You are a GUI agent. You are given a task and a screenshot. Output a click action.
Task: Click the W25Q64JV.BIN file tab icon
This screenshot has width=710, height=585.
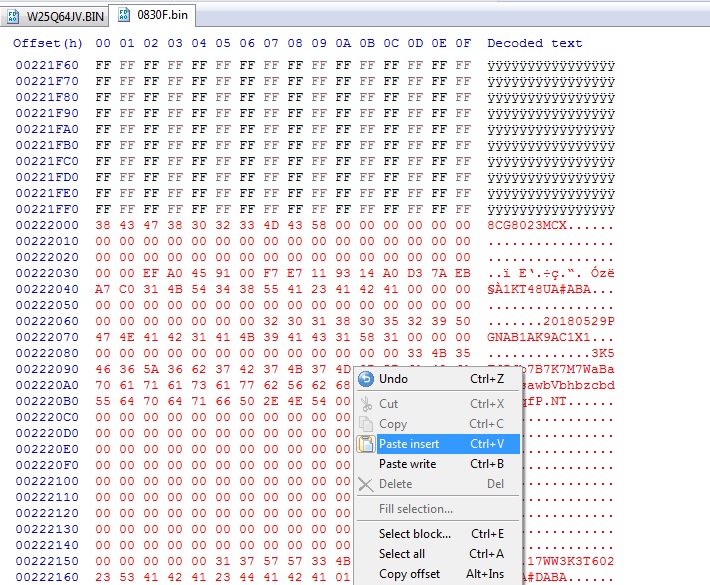coord(13,17)
